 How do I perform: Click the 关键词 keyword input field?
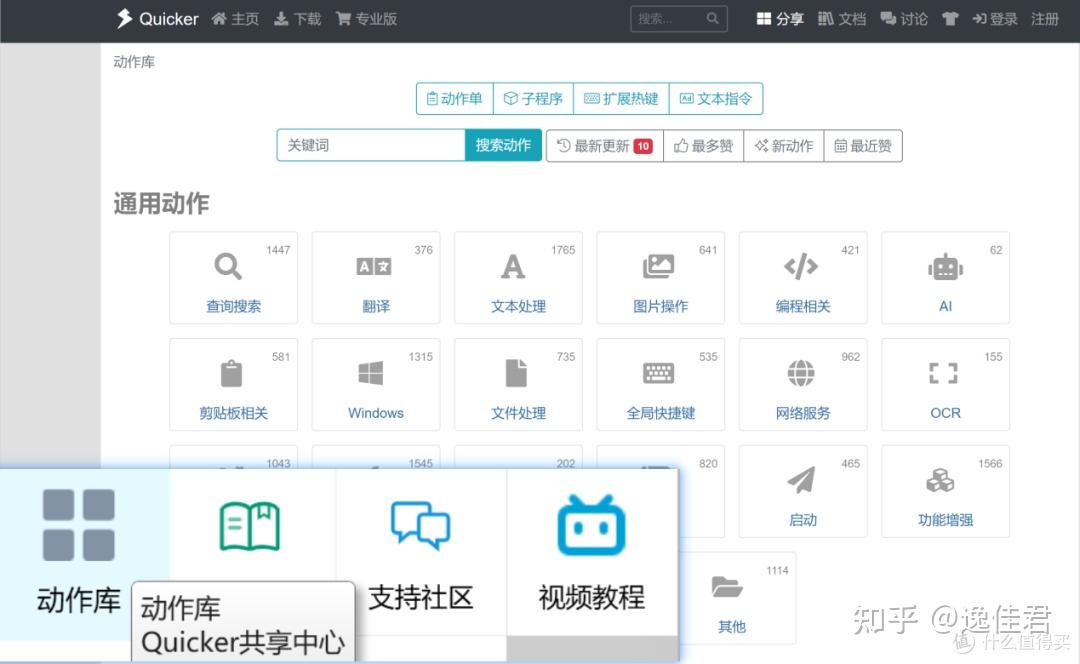pos(371,145)
